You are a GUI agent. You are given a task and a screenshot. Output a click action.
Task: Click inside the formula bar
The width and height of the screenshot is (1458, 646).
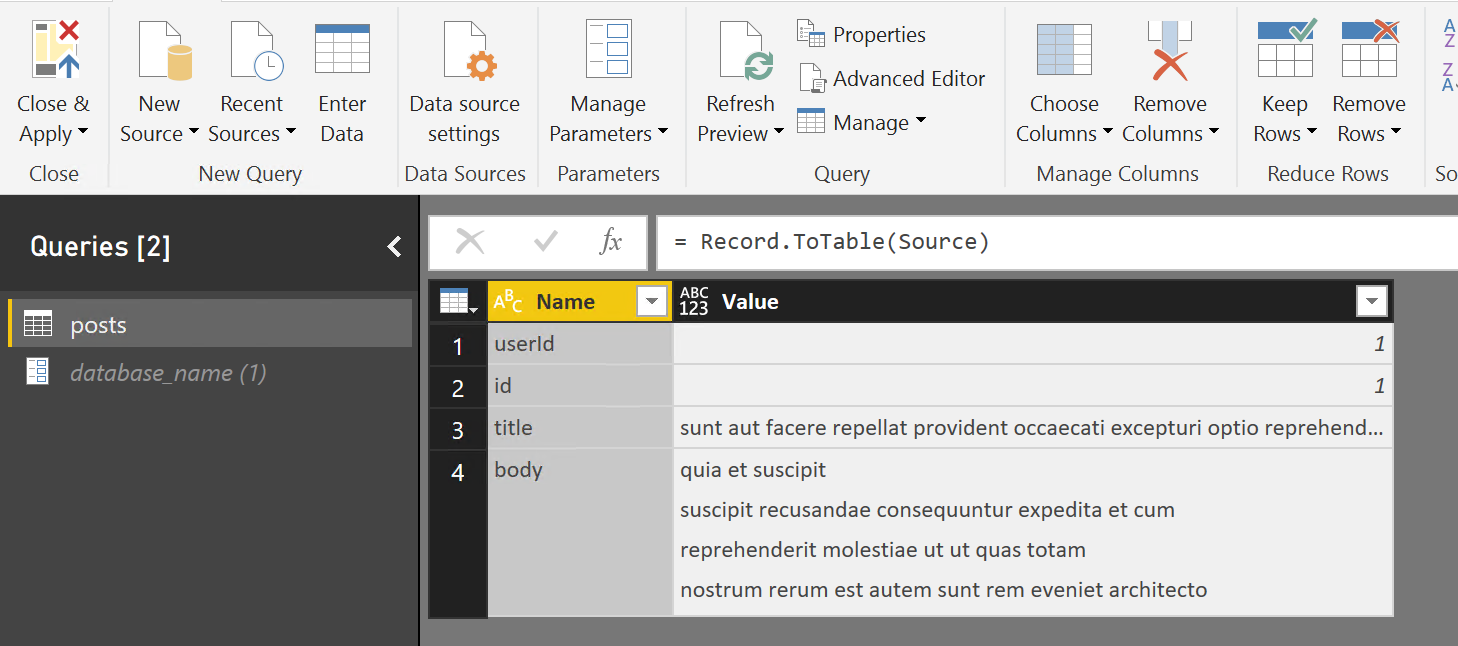[1050, 242]
